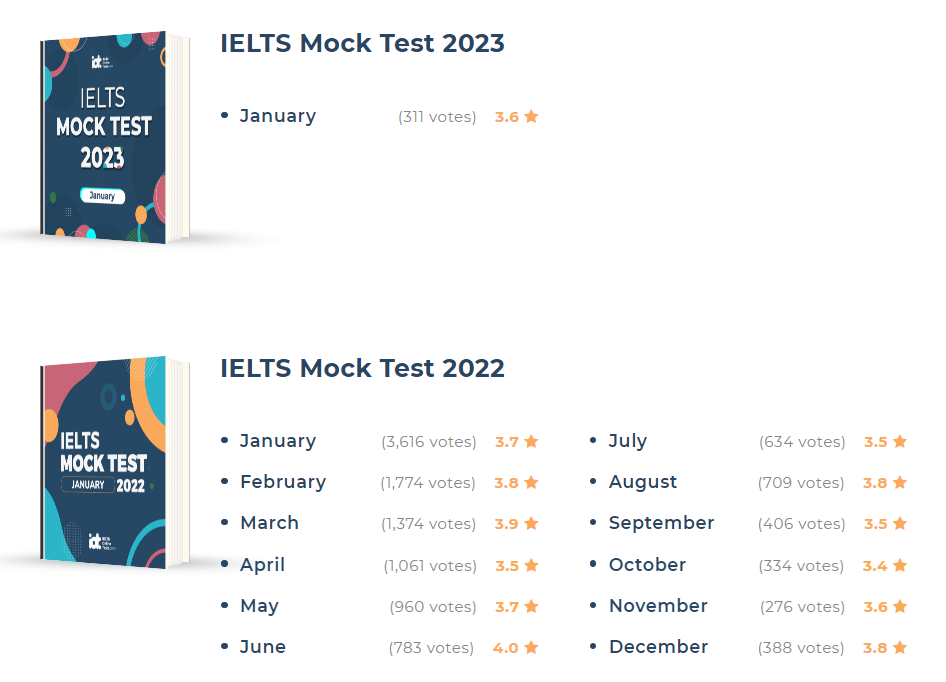Choose the May 2022 mock test
Viewport: 946px width, 682px height.
259,606
